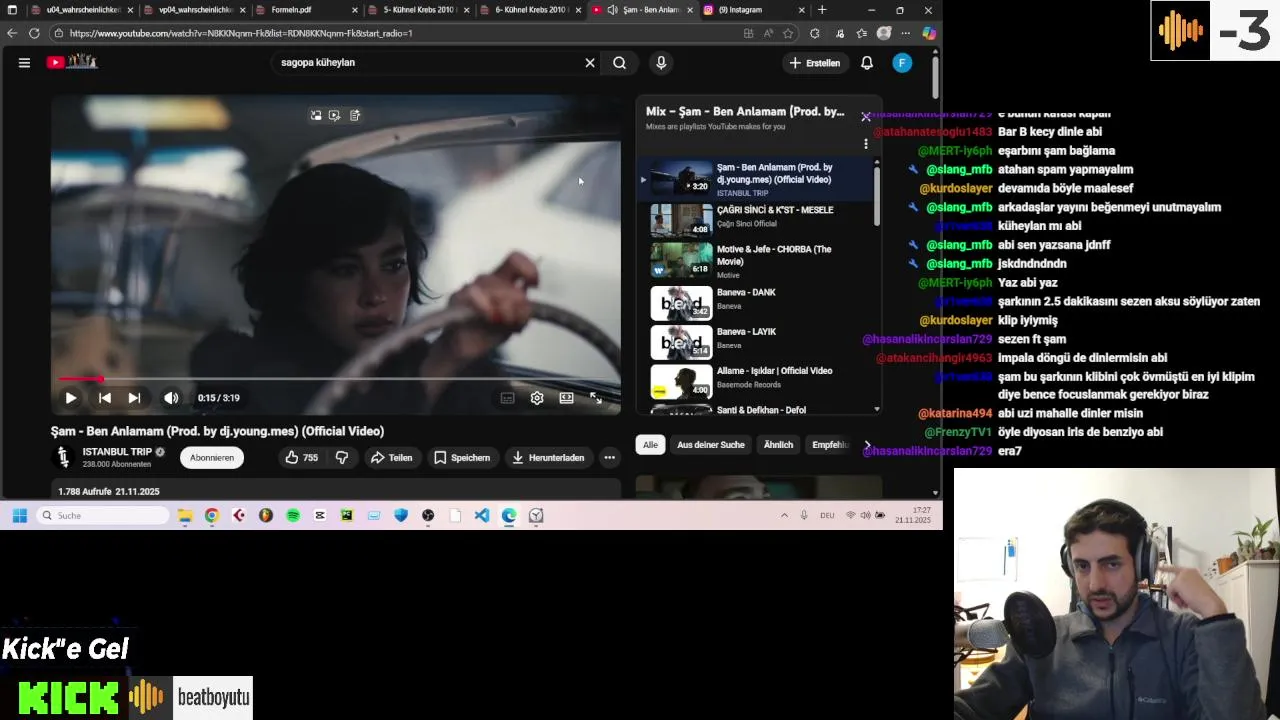Show more filter chips with arrow

[x=867, y=445]
